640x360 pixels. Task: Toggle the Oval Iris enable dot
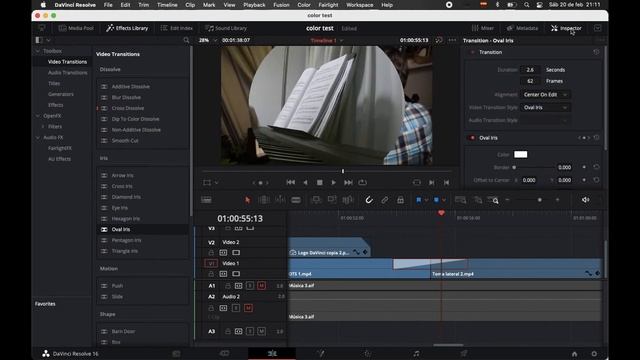click(x=473, y=138)
